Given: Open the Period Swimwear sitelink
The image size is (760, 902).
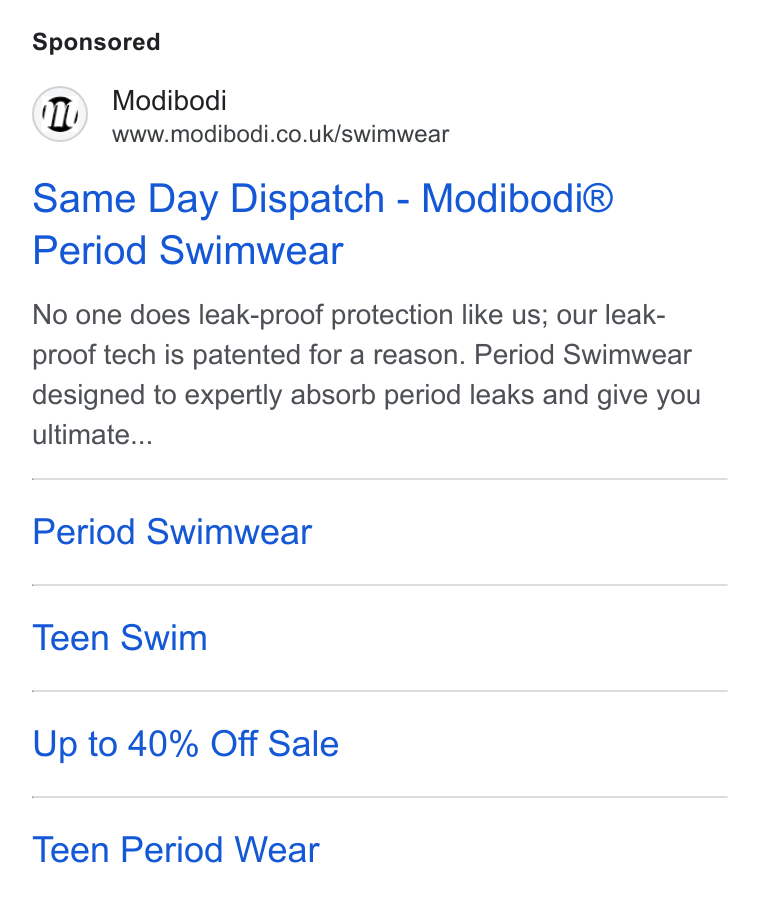Looking at the screenshot, I should pyautogui.click(x=172, y=532).
